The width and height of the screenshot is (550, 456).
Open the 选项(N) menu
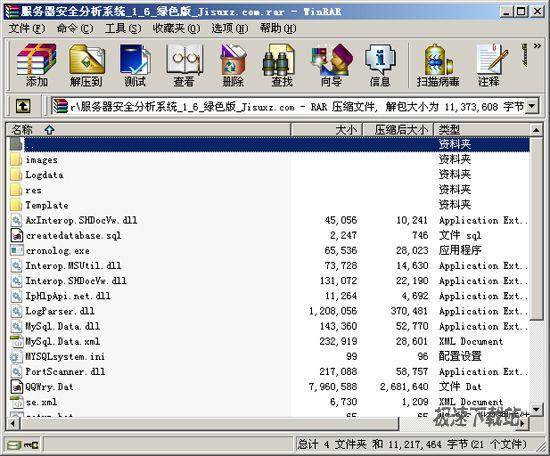(x=229, y=28)
